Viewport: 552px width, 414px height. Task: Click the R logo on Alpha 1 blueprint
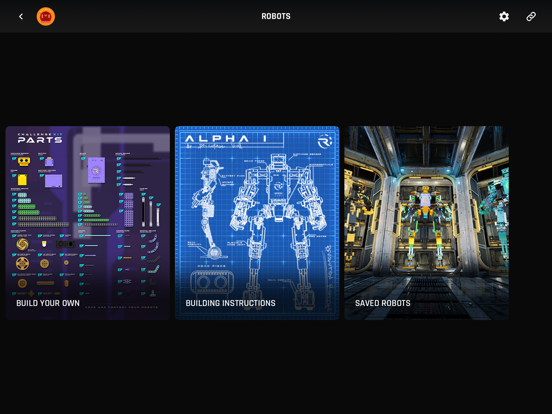pyautogui.click(x=325, y=142)
